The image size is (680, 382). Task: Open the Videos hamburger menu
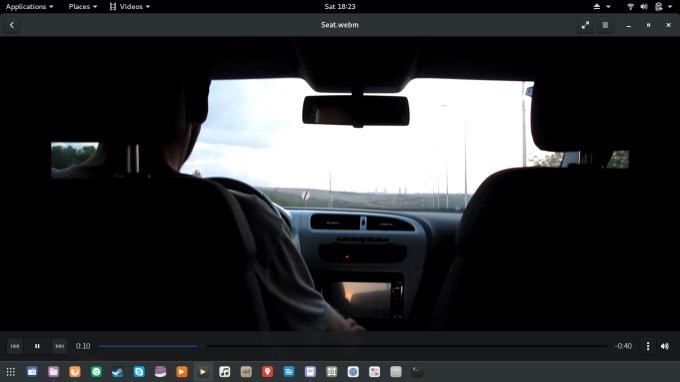pos(605,25)
